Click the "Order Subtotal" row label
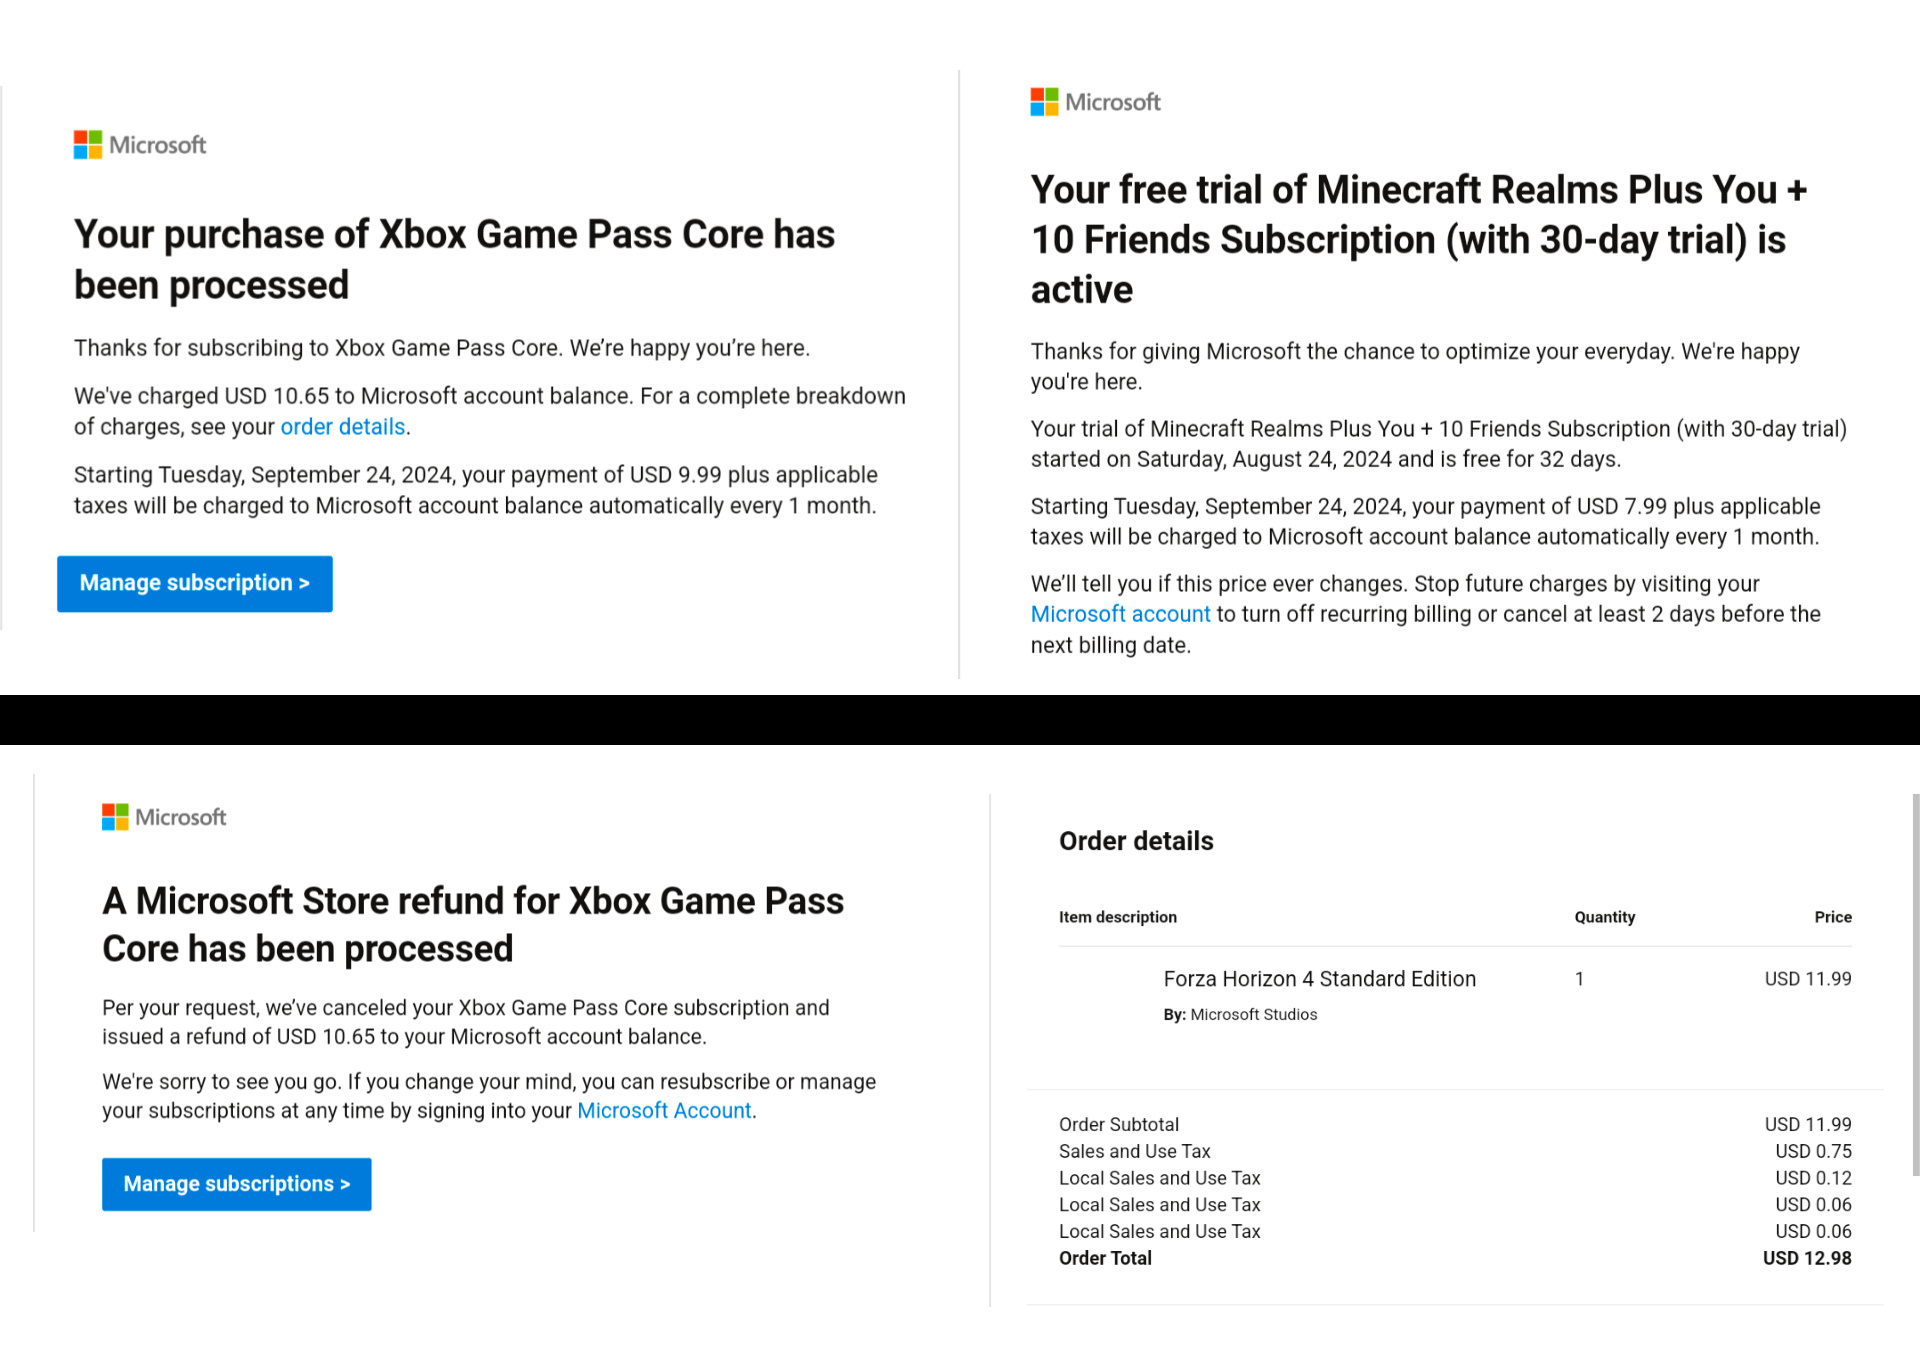 pos(1118,1125)
